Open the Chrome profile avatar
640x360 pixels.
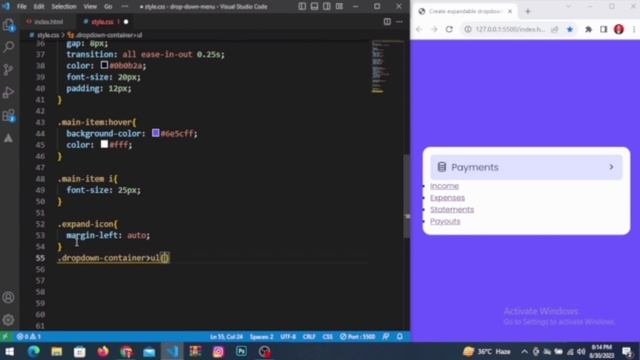(619, 29)
